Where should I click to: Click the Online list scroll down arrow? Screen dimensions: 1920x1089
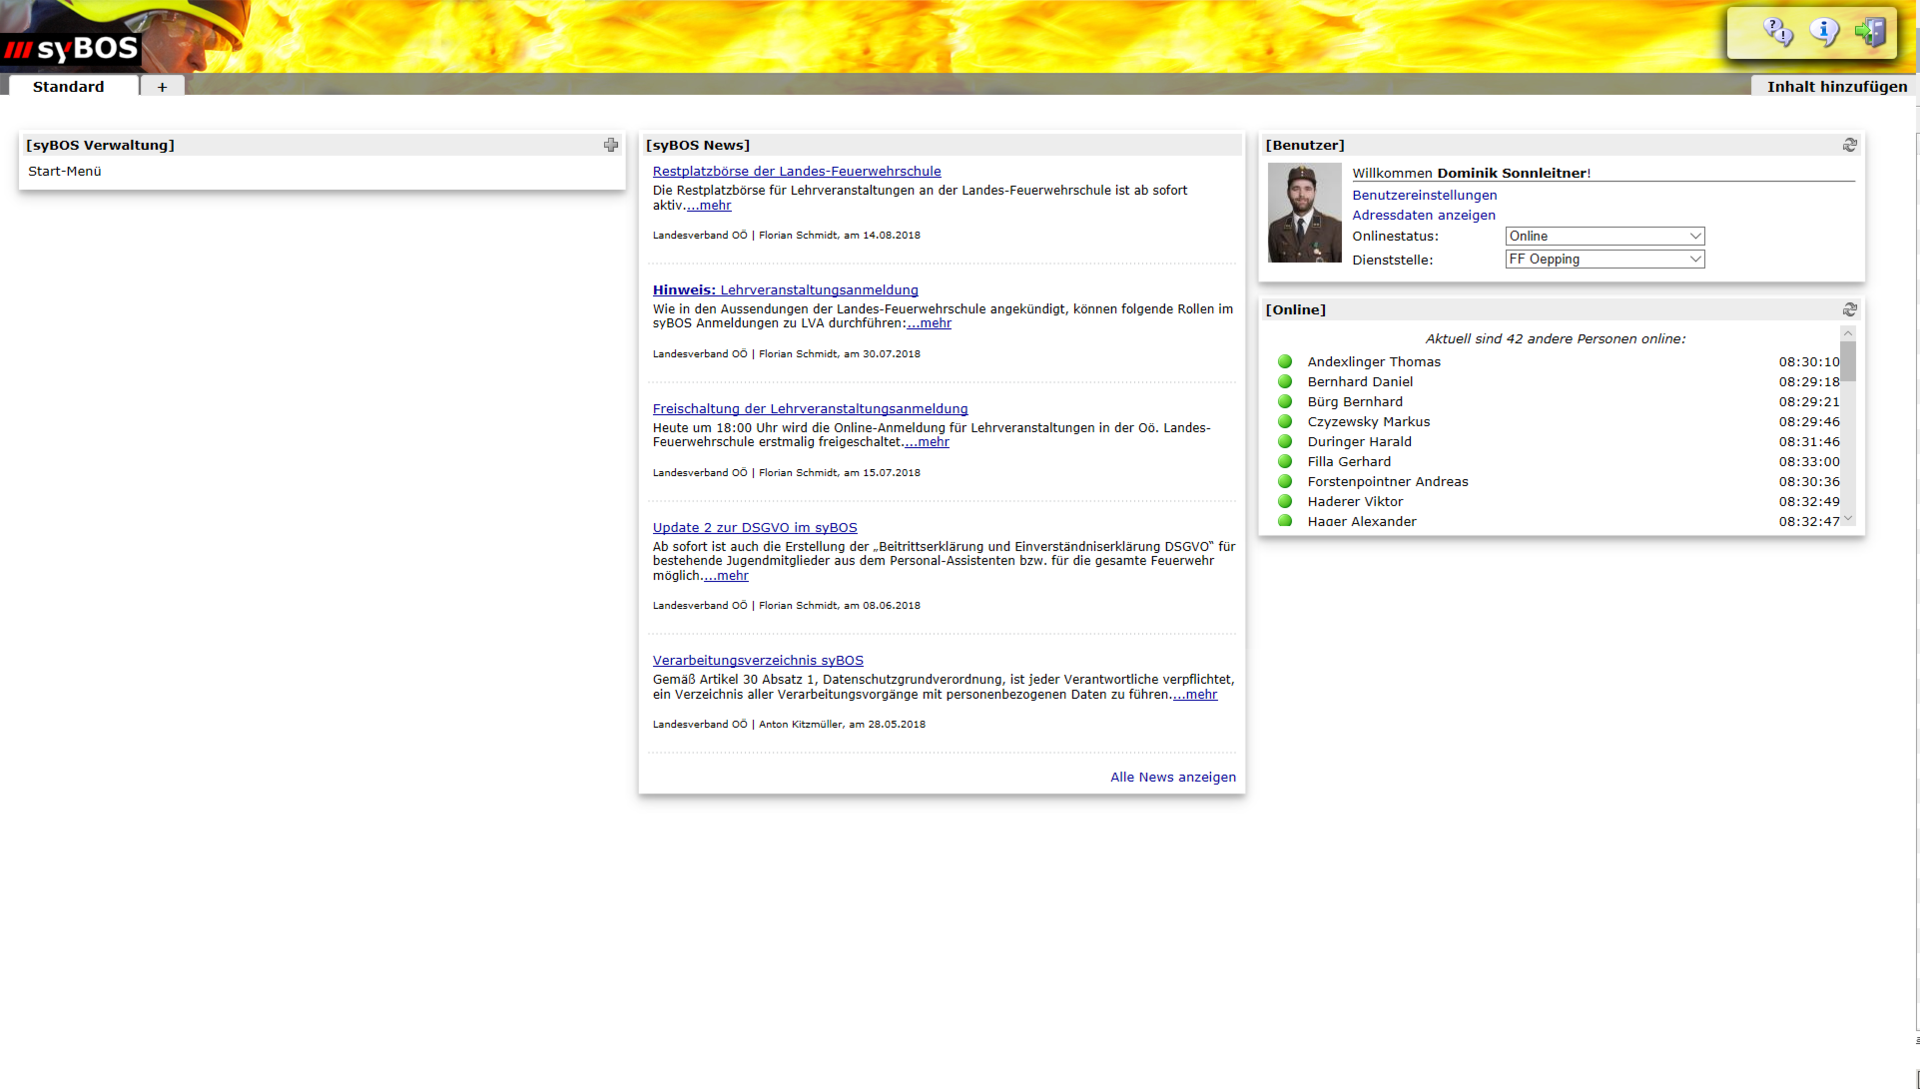[x=1848, y=518]
